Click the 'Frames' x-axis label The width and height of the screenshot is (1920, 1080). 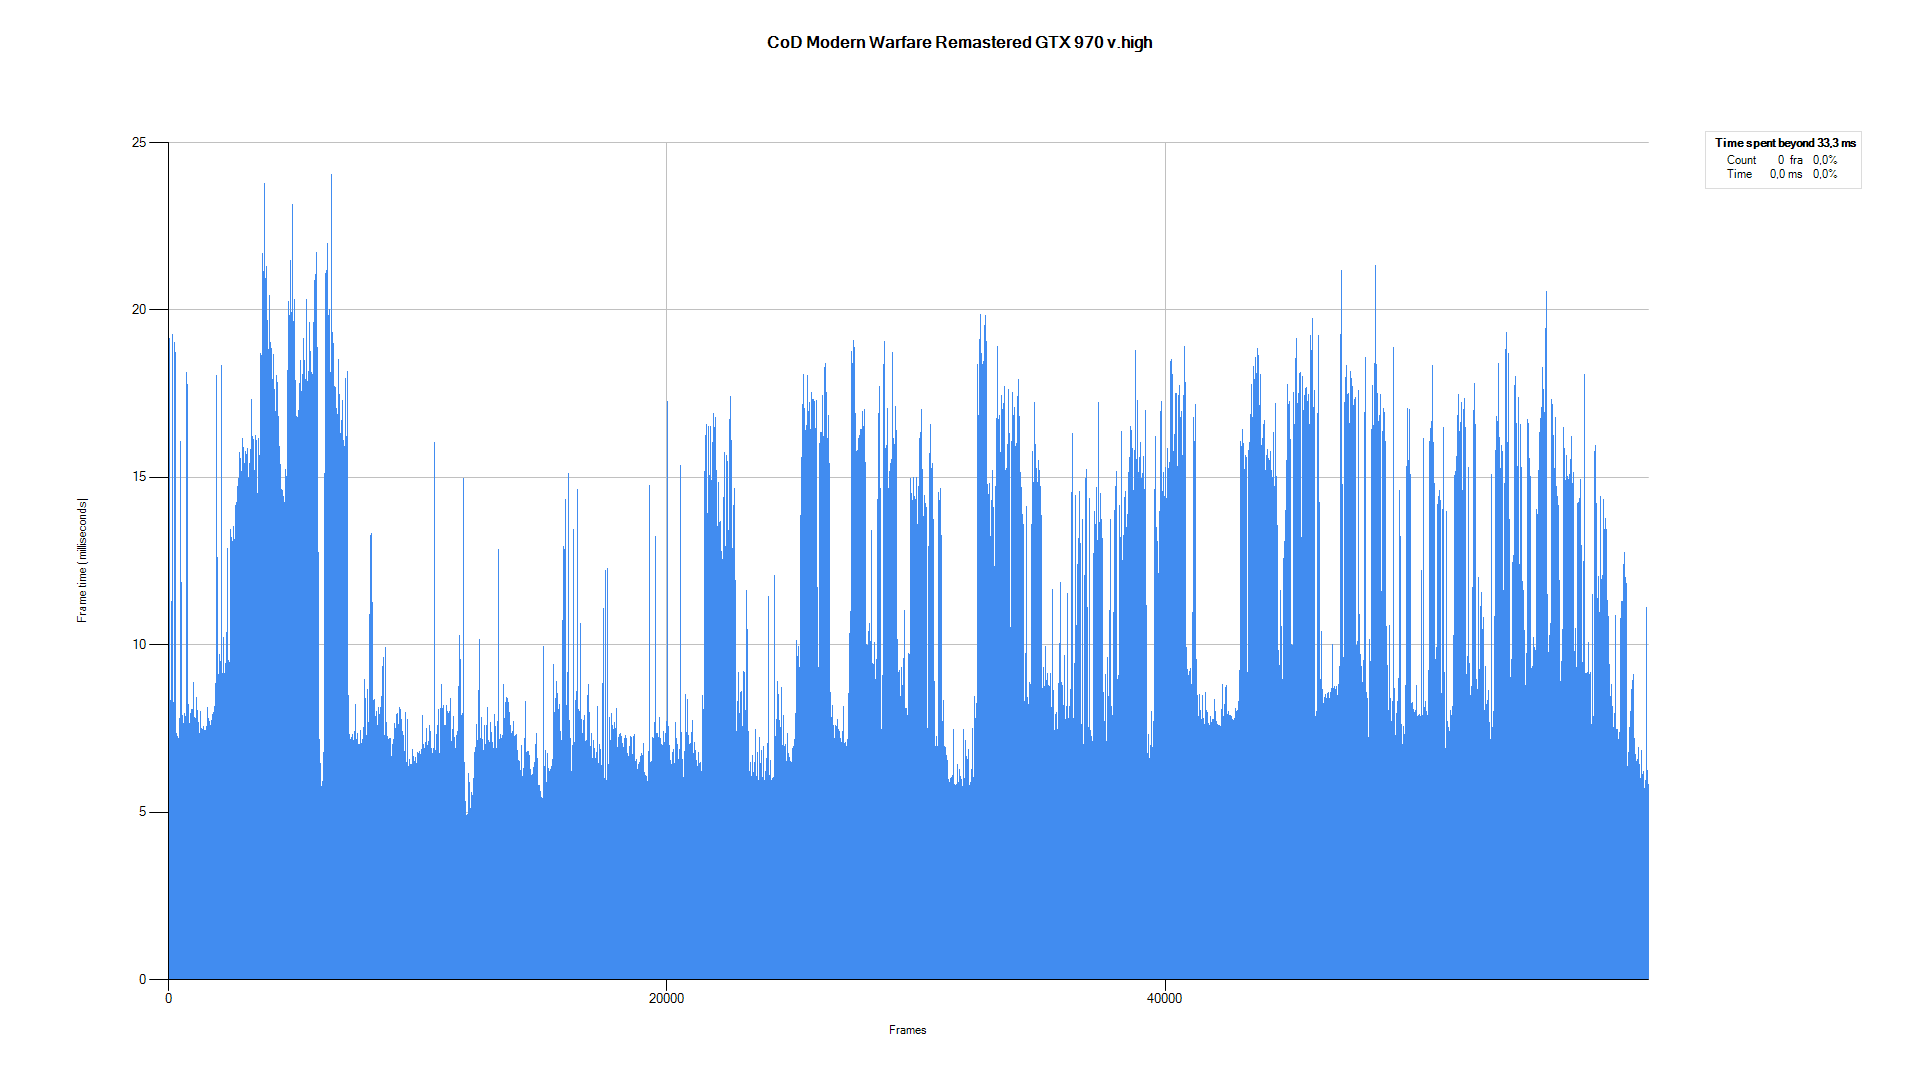click(907, 1030)
